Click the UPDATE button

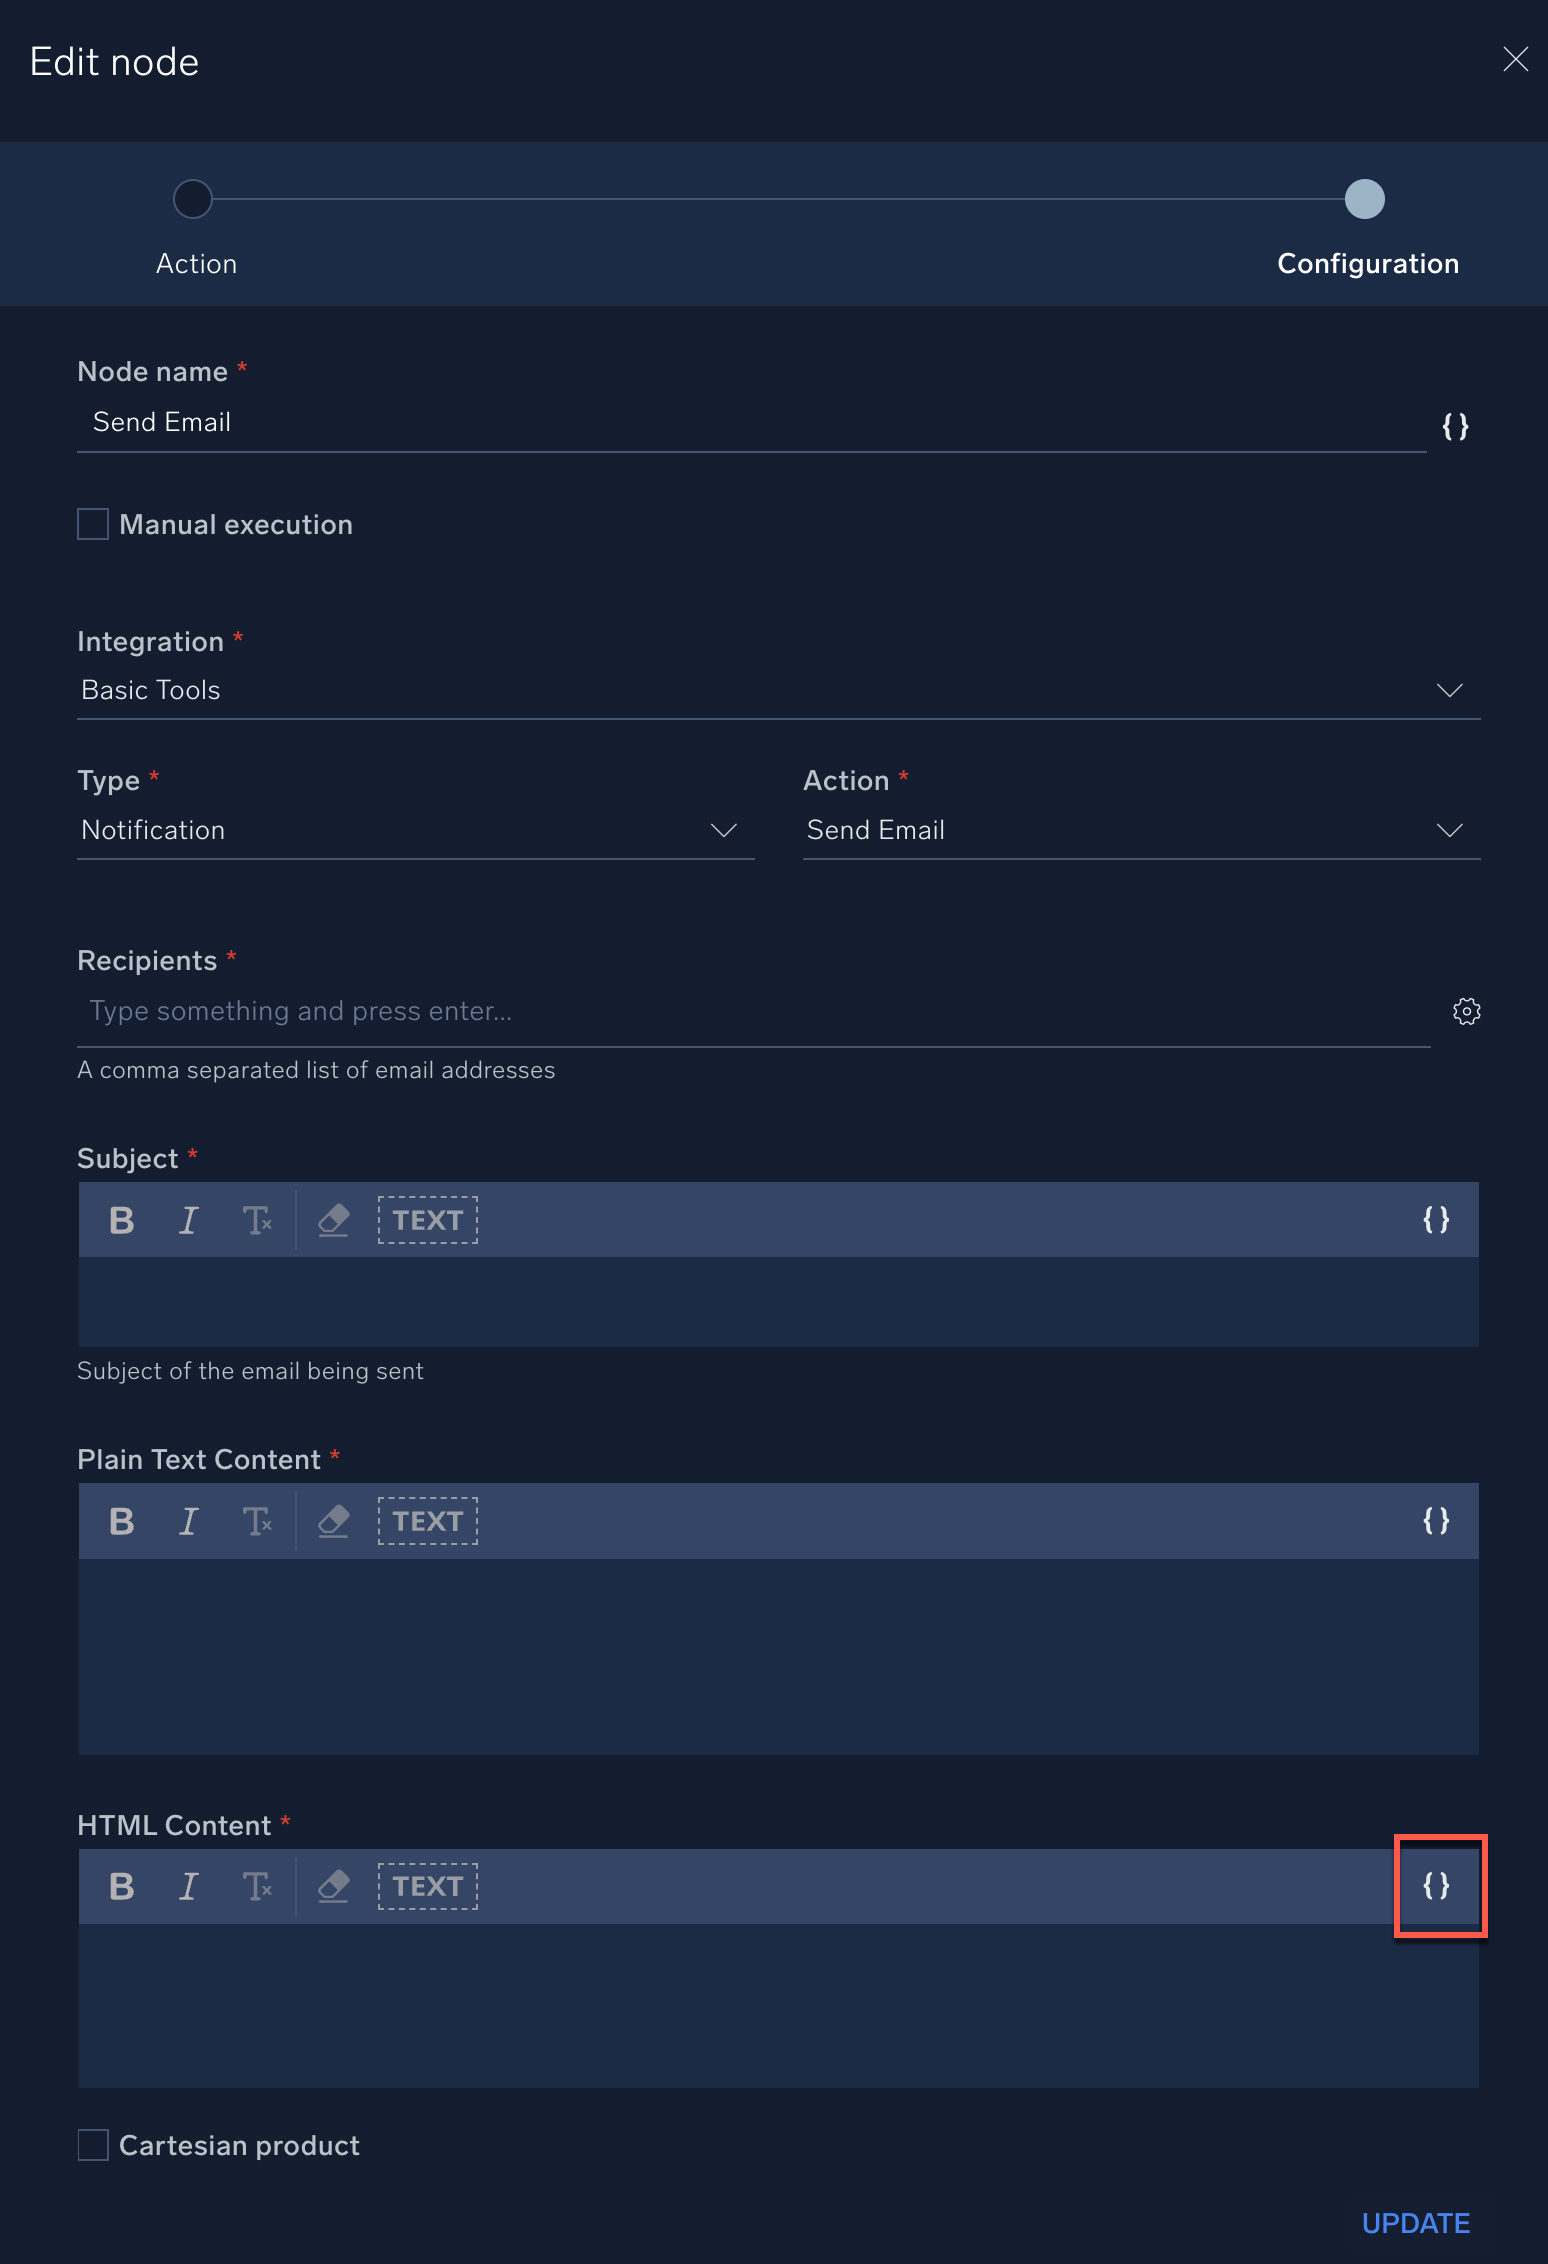coord(1415,2223)
